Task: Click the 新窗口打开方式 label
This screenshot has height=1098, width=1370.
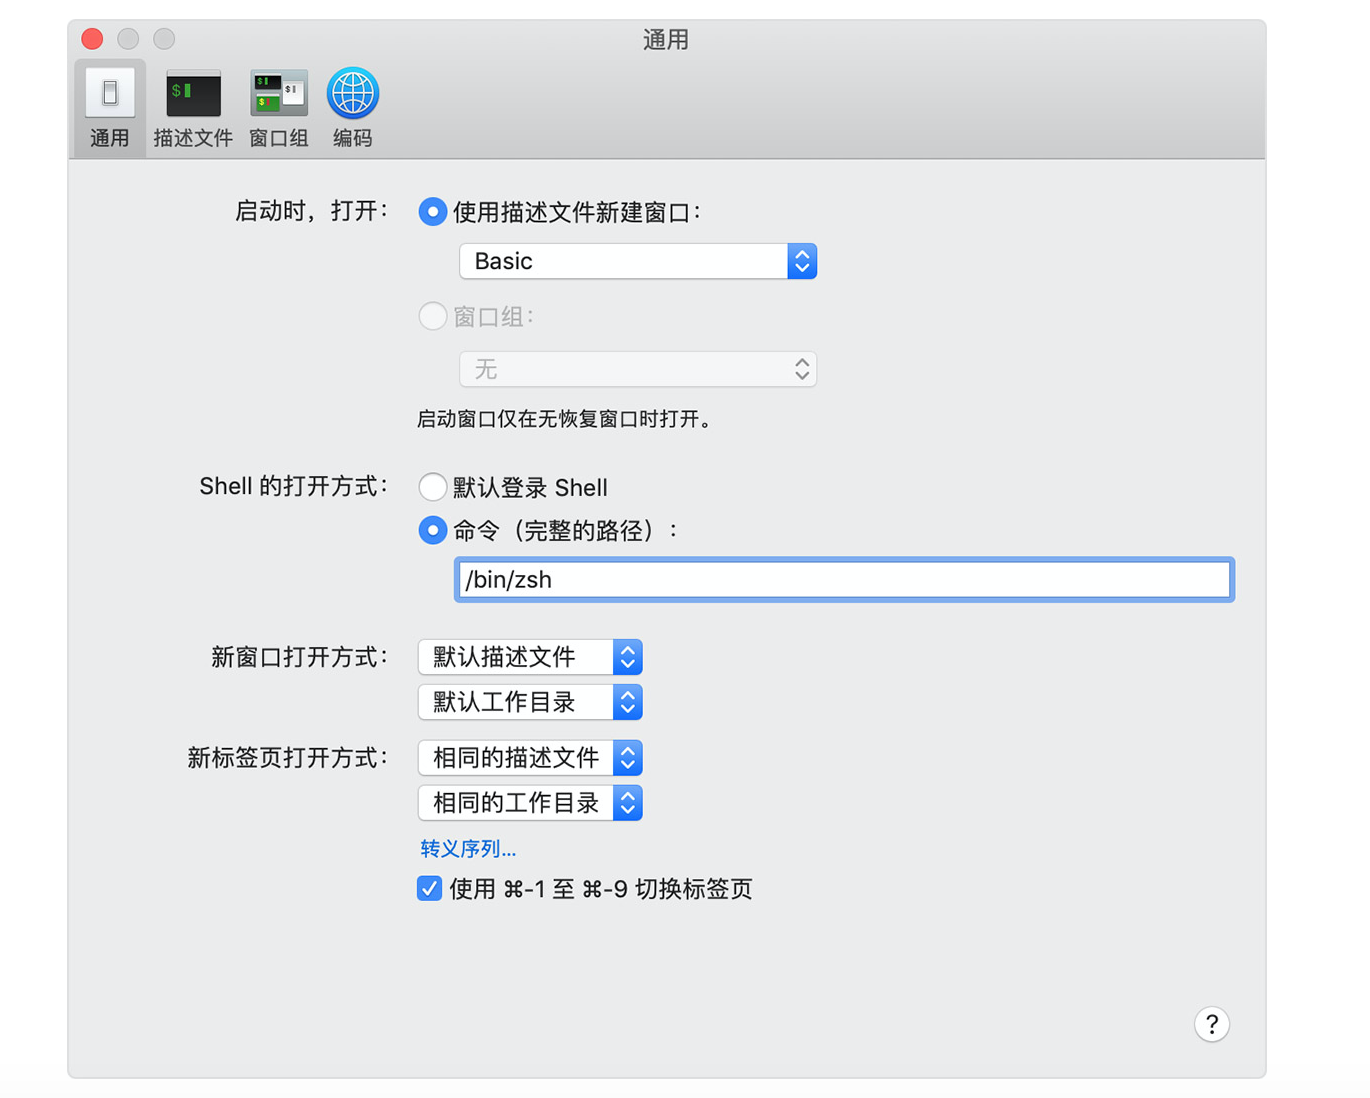Action: 299,657
